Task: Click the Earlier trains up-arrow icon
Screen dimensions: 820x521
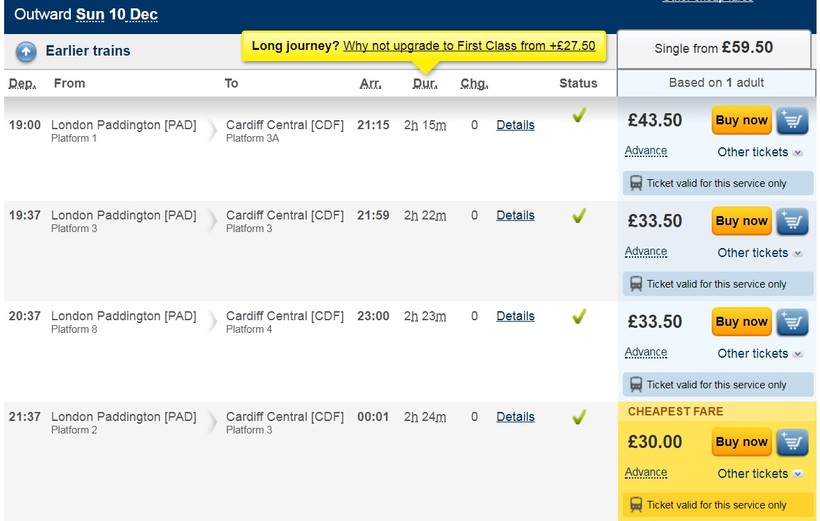Action: [26, 52]
